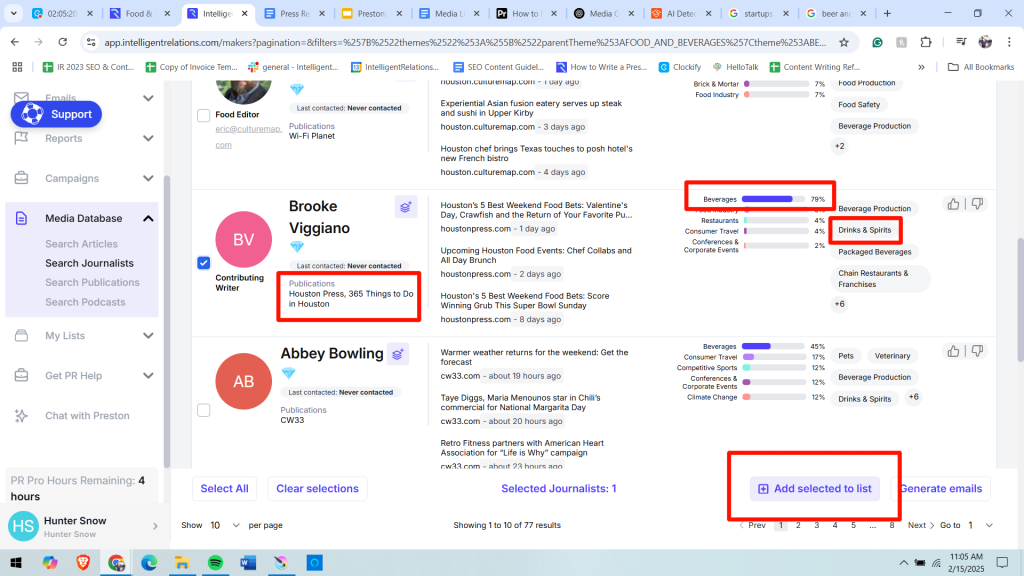Bookmark this page with star icon
Viewport: 1024px width, 576px height.
(844, 42)
